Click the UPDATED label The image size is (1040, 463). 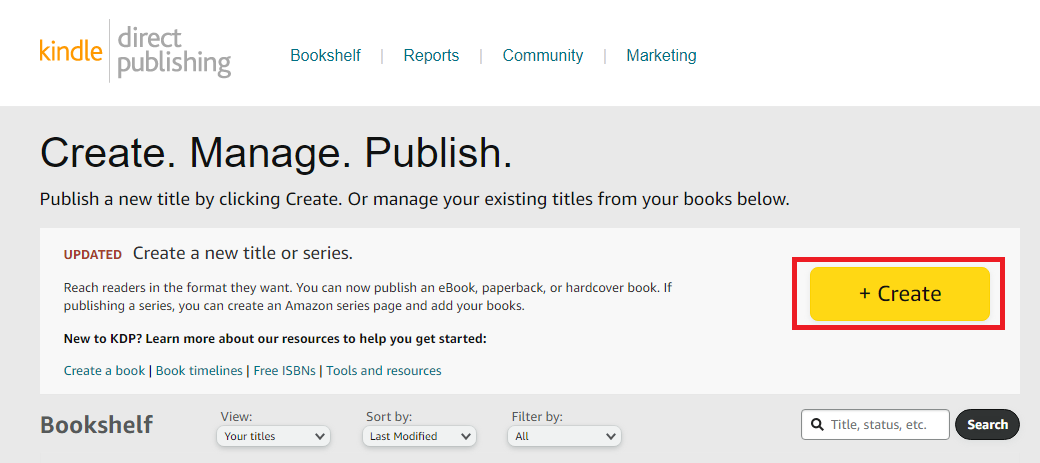93,254
